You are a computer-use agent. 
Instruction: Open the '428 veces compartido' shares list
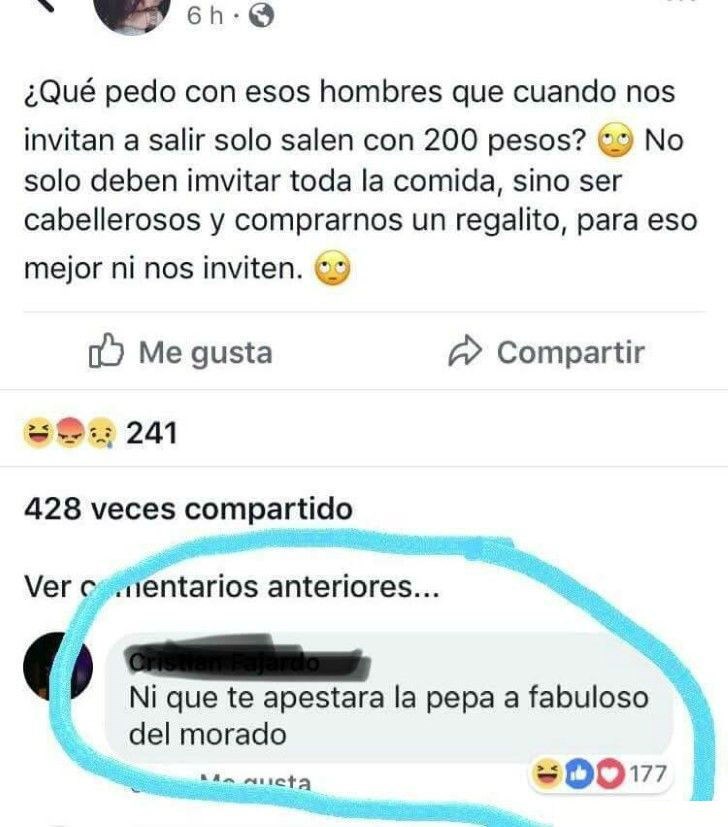click(188, 509)
